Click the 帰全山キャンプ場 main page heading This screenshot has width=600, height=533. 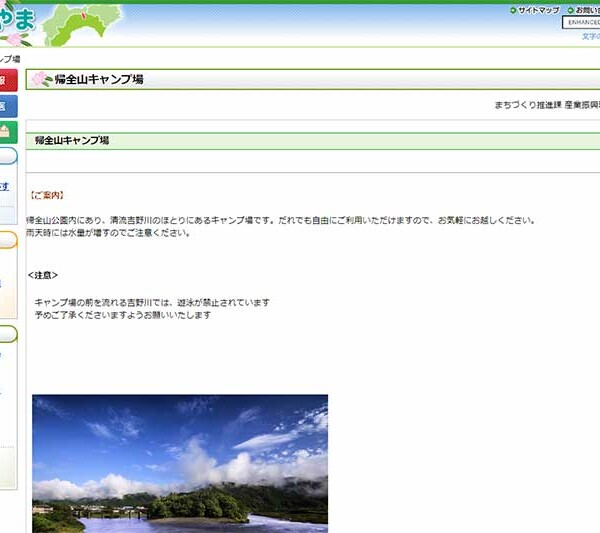pos(99,80)
